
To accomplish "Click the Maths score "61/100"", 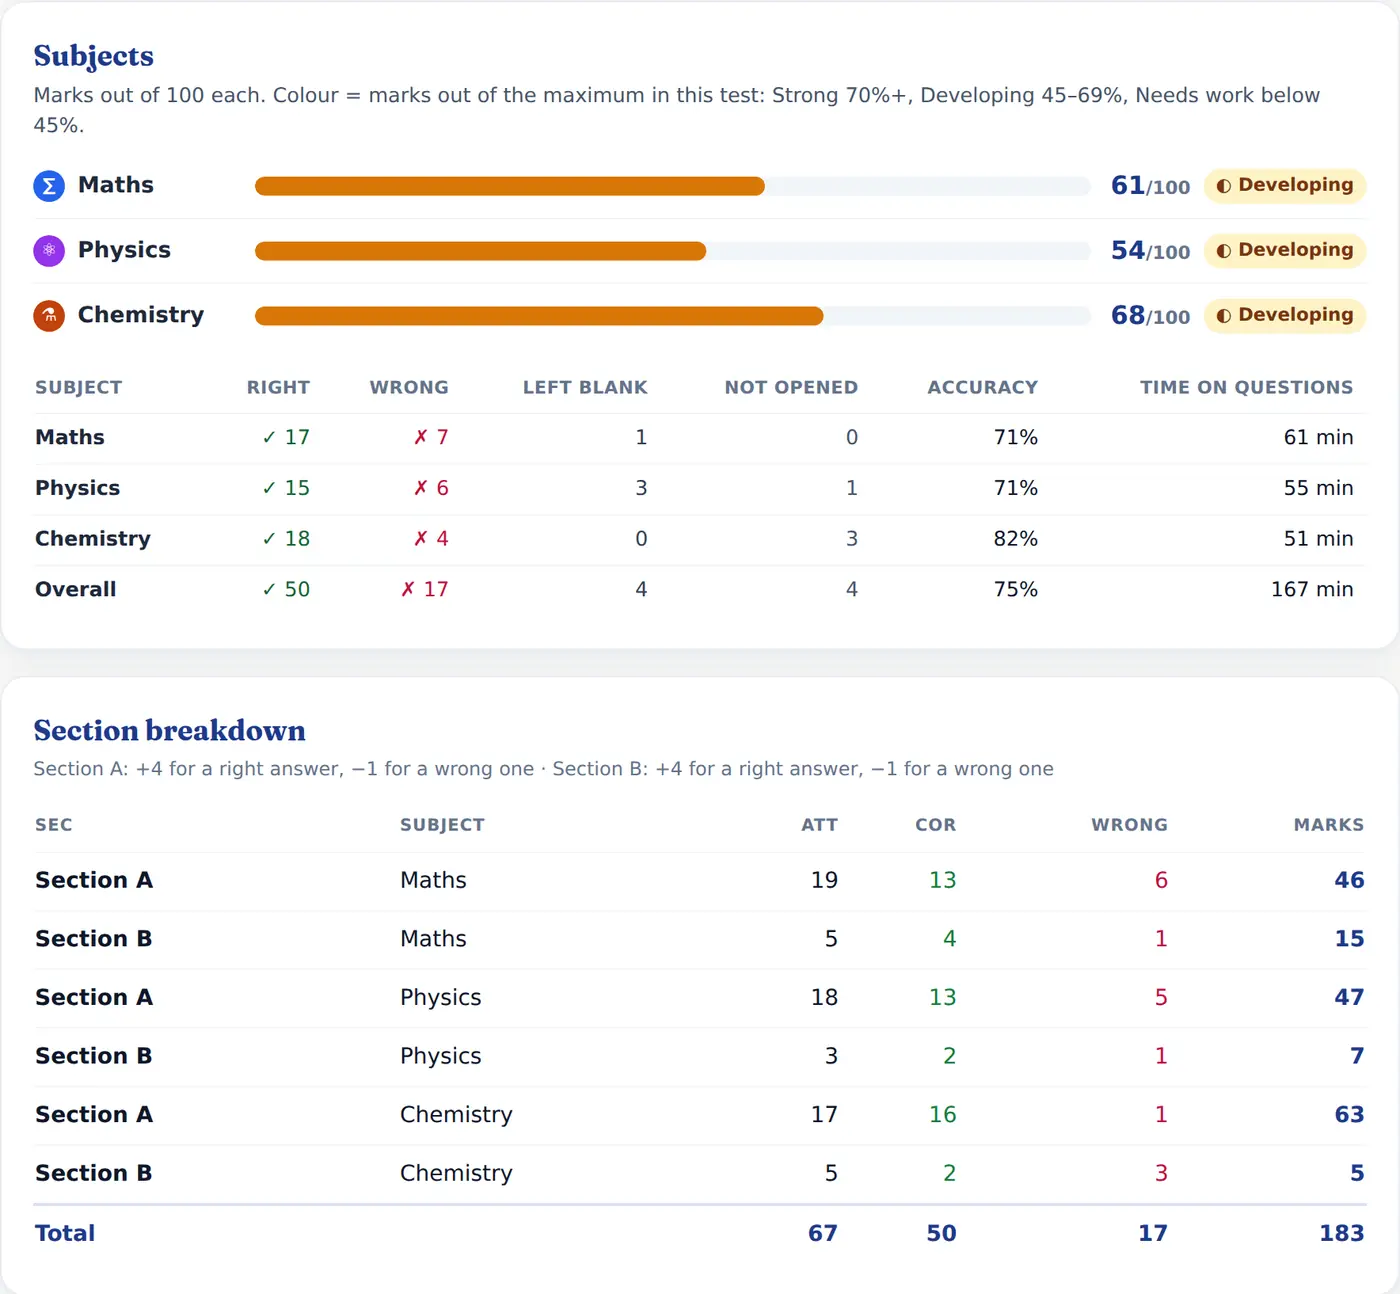I will [x=1150, y=186].
